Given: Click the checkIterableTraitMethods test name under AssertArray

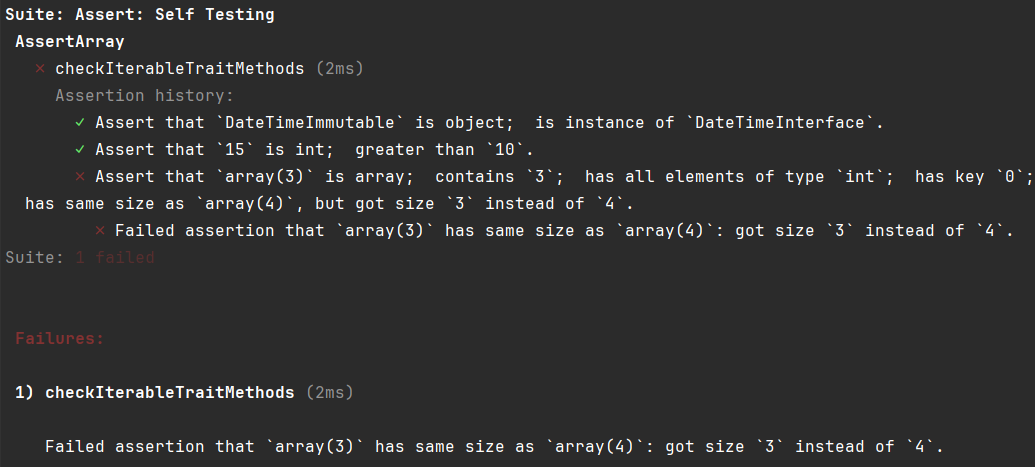Looking at the screenshot, I should (180, 69).
